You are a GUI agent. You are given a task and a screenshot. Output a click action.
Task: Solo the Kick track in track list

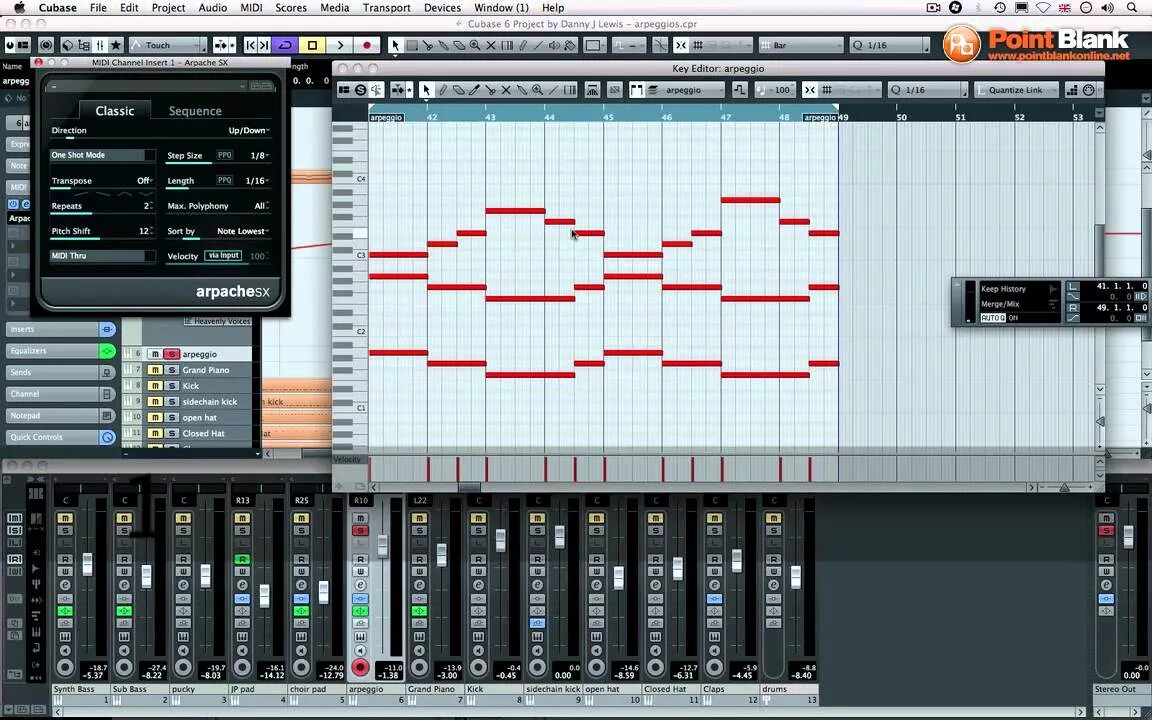coord(171,386)
